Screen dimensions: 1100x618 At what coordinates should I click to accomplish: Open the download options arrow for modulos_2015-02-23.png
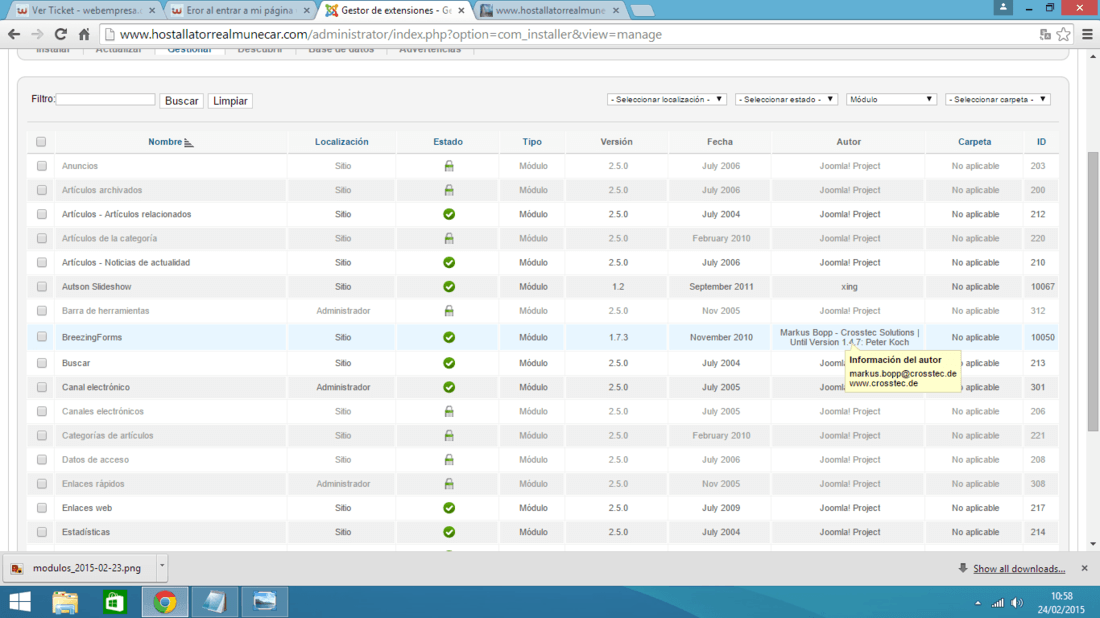[162, 565]
